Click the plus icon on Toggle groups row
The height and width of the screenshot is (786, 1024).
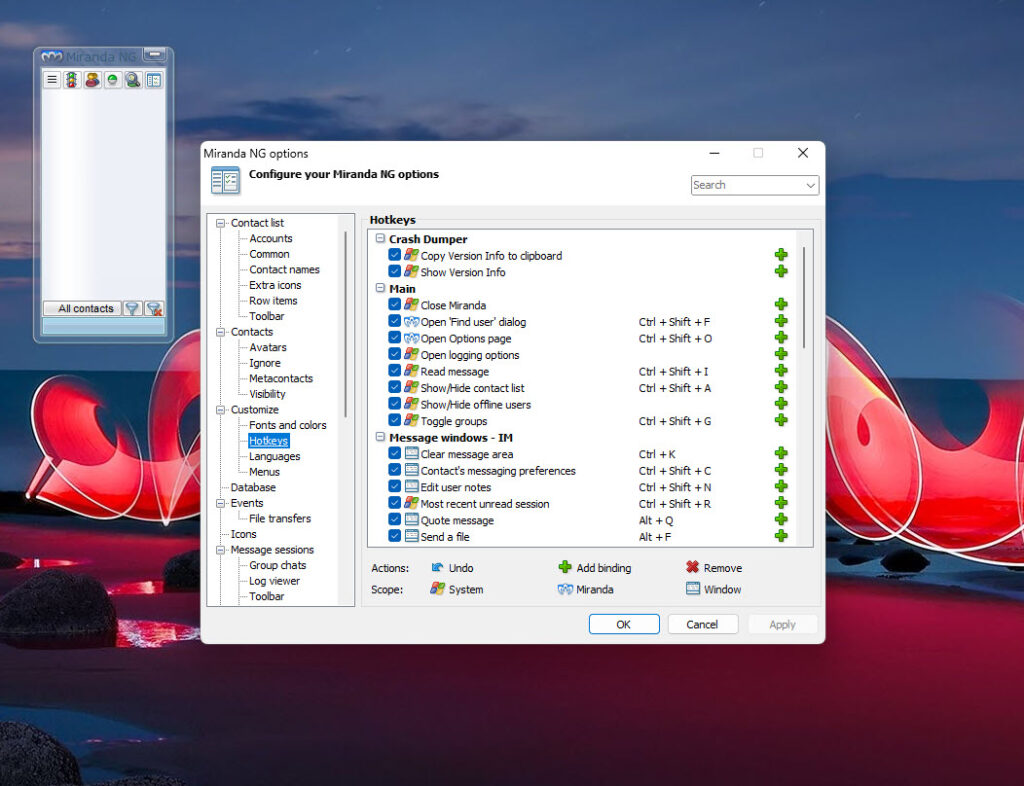(781, 420)
